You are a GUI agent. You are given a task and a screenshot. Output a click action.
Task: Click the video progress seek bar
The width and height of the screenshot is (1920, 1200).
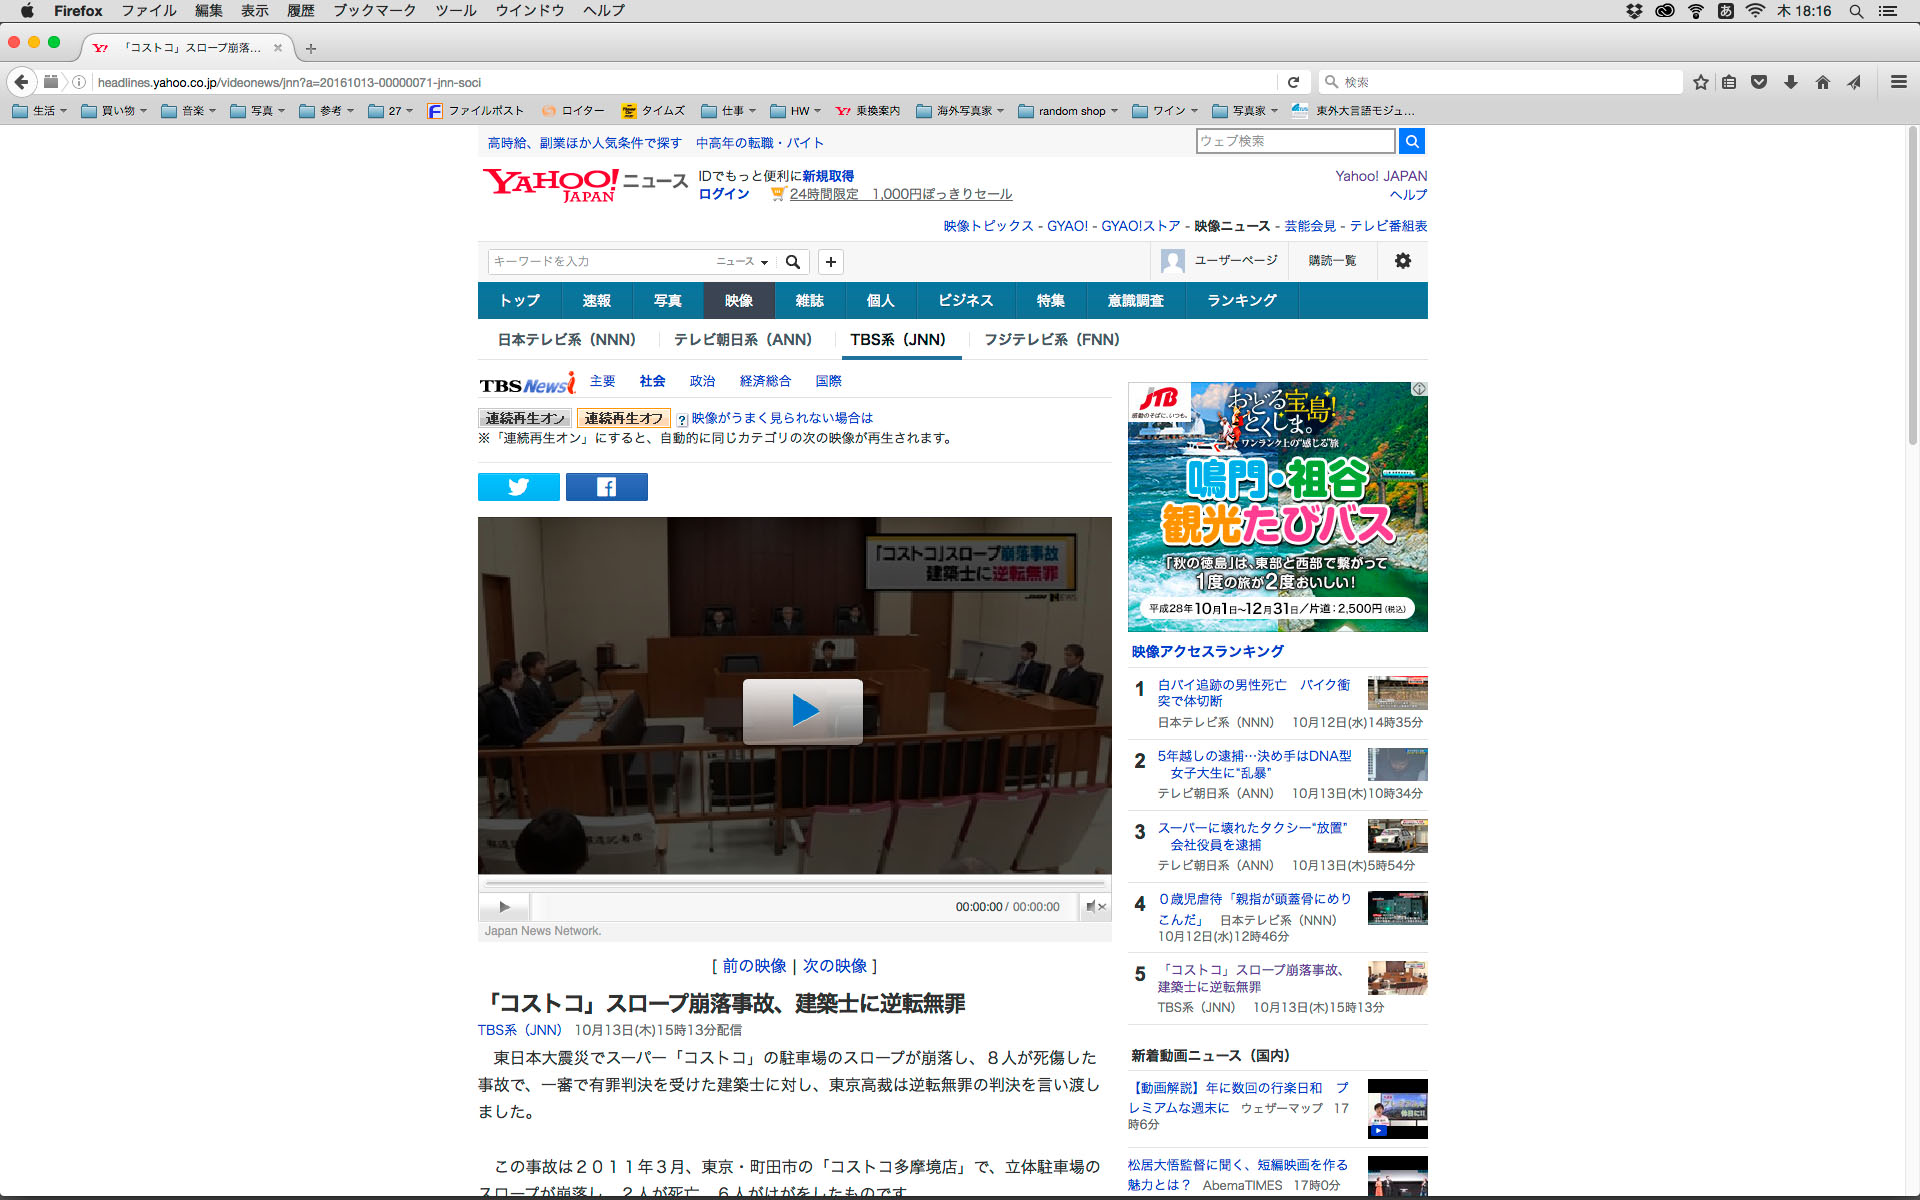pyautogui.click(x=795, y=884)
